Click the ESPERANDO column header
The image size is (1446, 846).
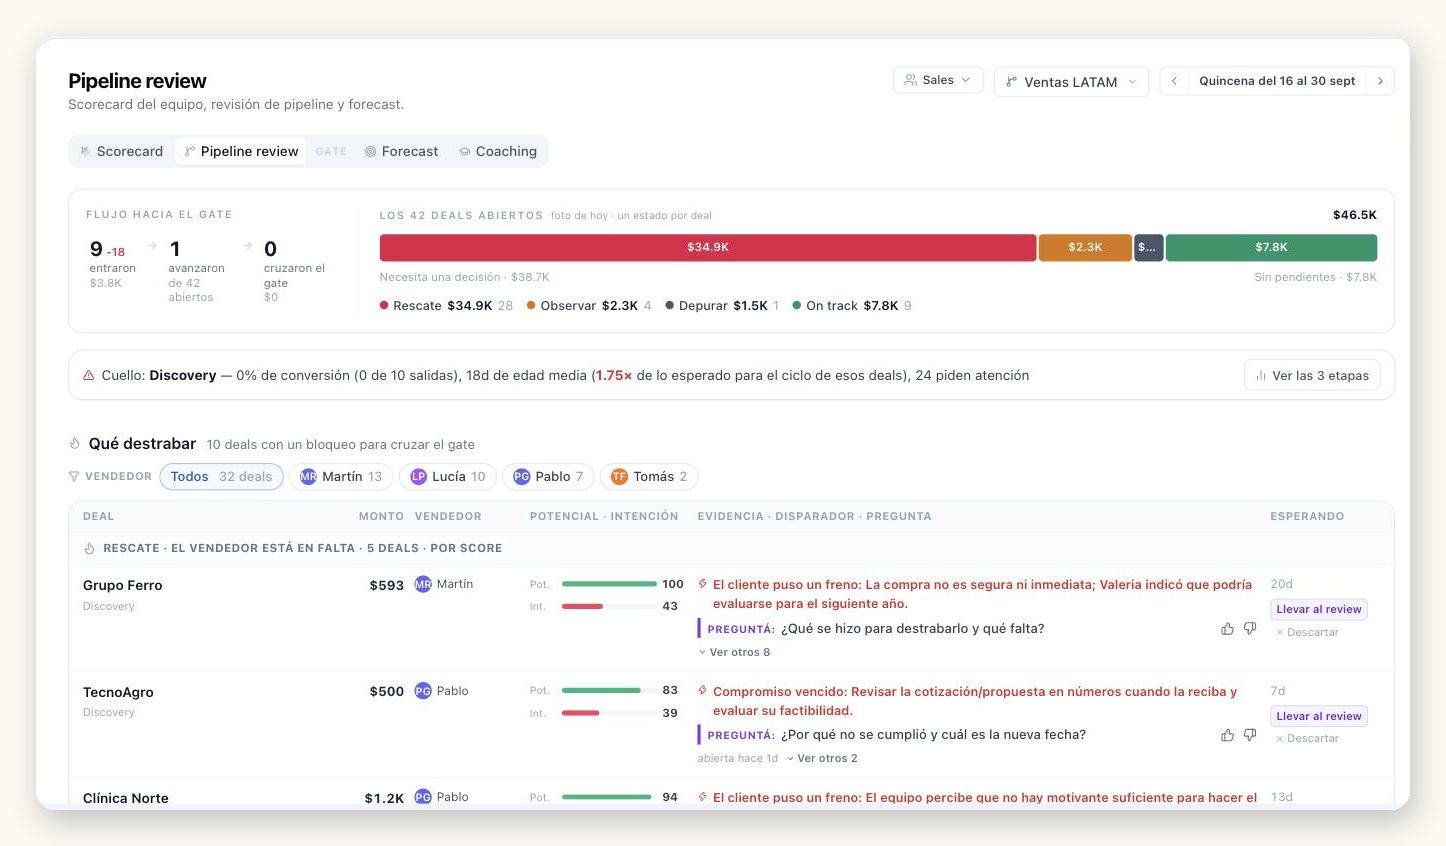pos(1307,517)
